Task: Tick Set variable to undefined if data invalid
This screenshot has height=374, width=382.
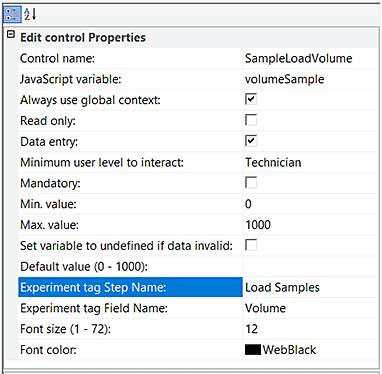Action: point(251,245)
